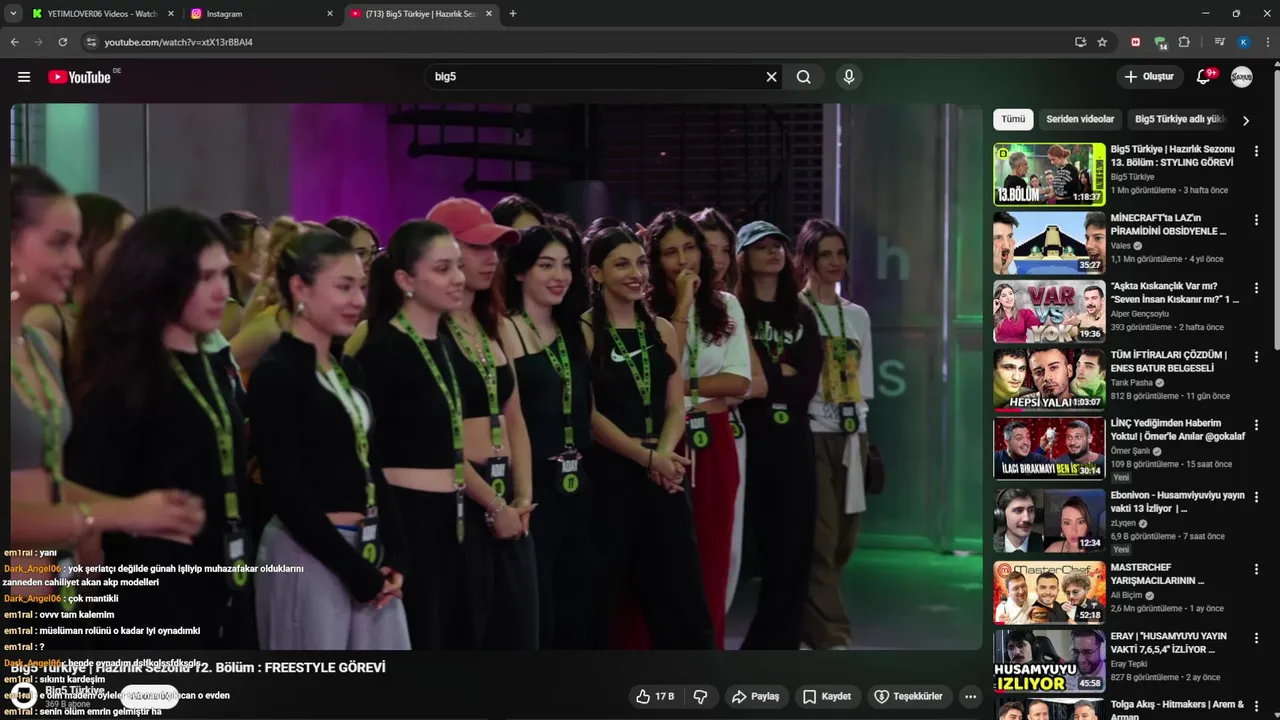Image resolution: width=1280 pixels, height=720 pixels.
Task: Show more filter chips with right arrow
Action: 1246,120
